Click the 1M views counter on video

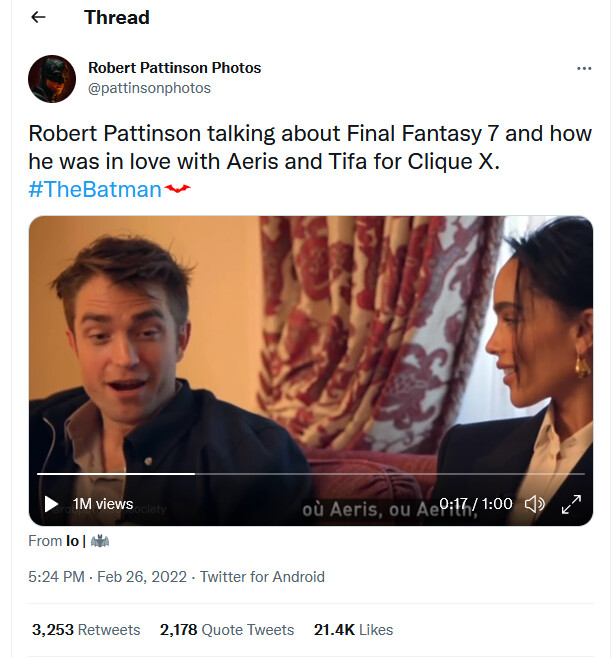(x=103, y=504)
